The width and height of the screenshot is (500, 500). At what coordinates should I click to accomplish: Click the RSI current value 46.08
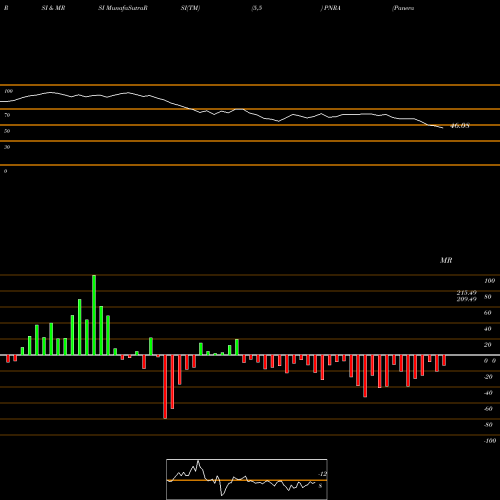[460, 126]
